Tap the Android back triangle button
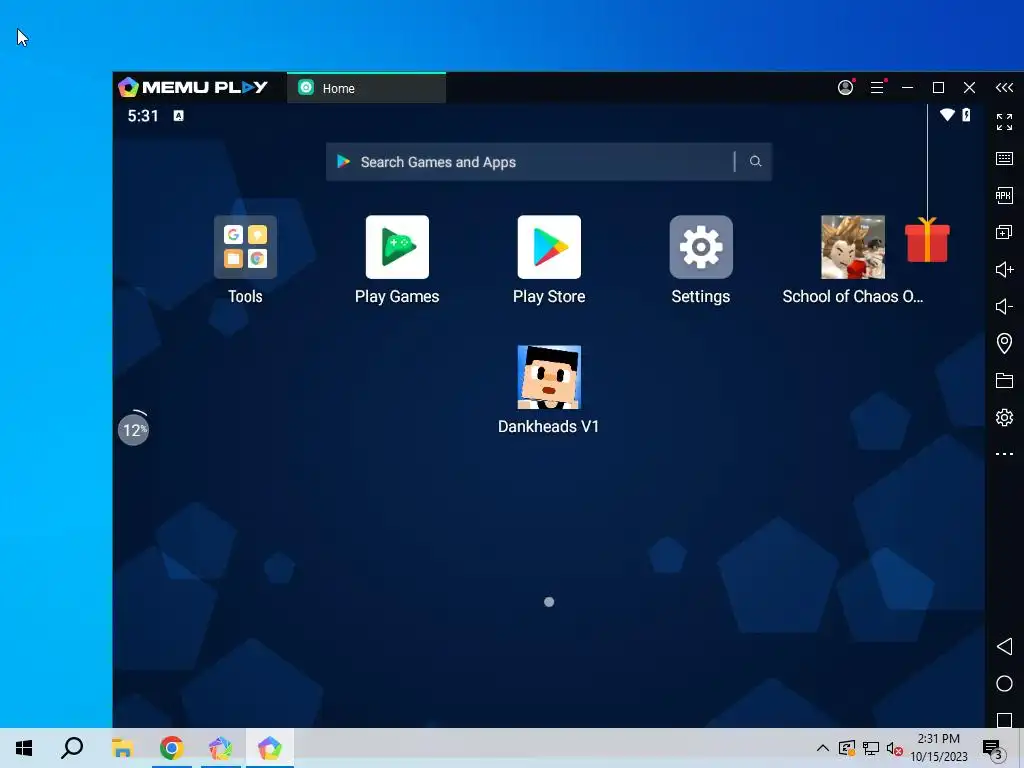The image size is (1024, 768). tap(1004, 647)
